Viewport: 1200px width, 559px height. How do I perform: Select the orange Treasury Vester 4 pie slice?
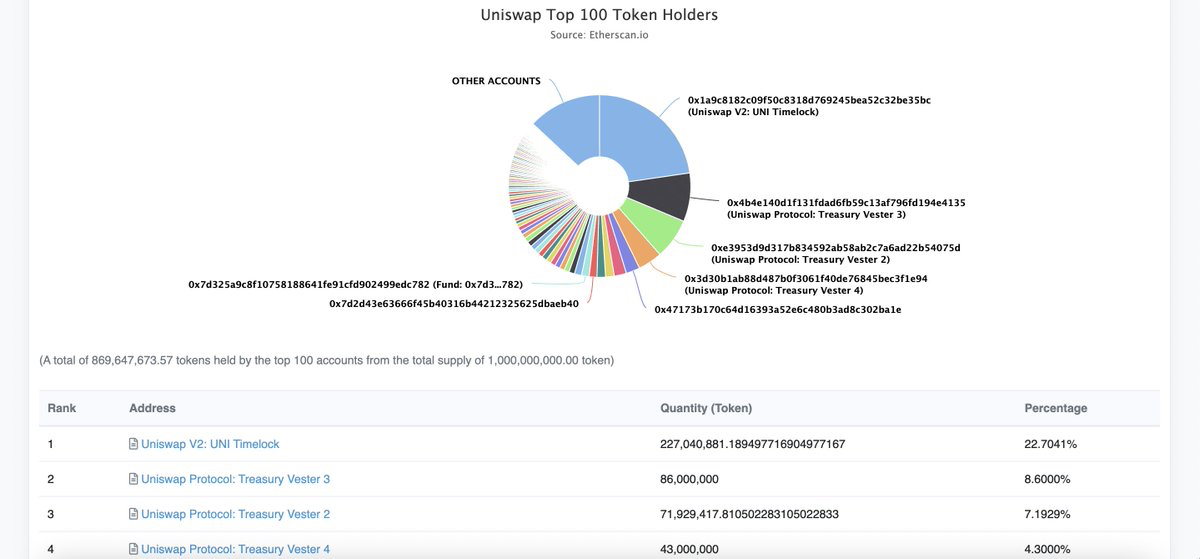(636, 249)
